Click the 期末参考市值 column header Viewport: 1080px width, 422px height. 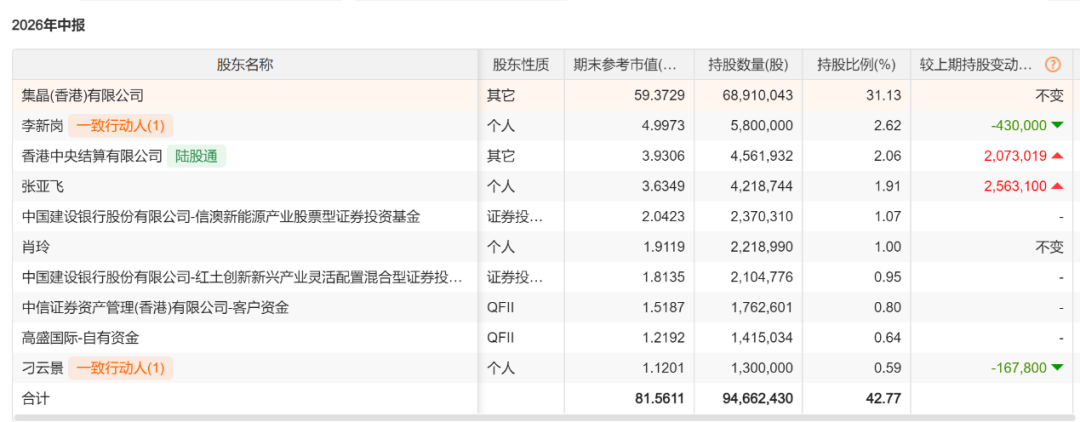click(625, 65)
